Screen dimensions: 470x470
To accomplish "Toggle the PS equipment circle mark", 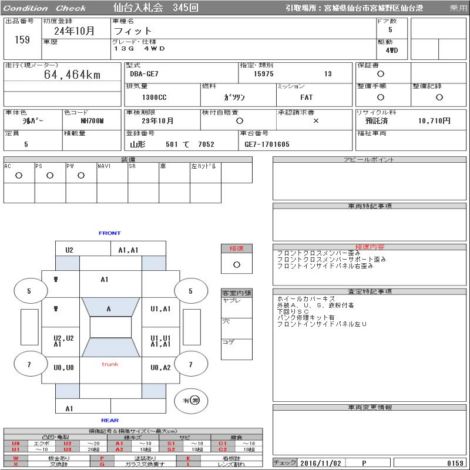I will [x=50, y=175].
